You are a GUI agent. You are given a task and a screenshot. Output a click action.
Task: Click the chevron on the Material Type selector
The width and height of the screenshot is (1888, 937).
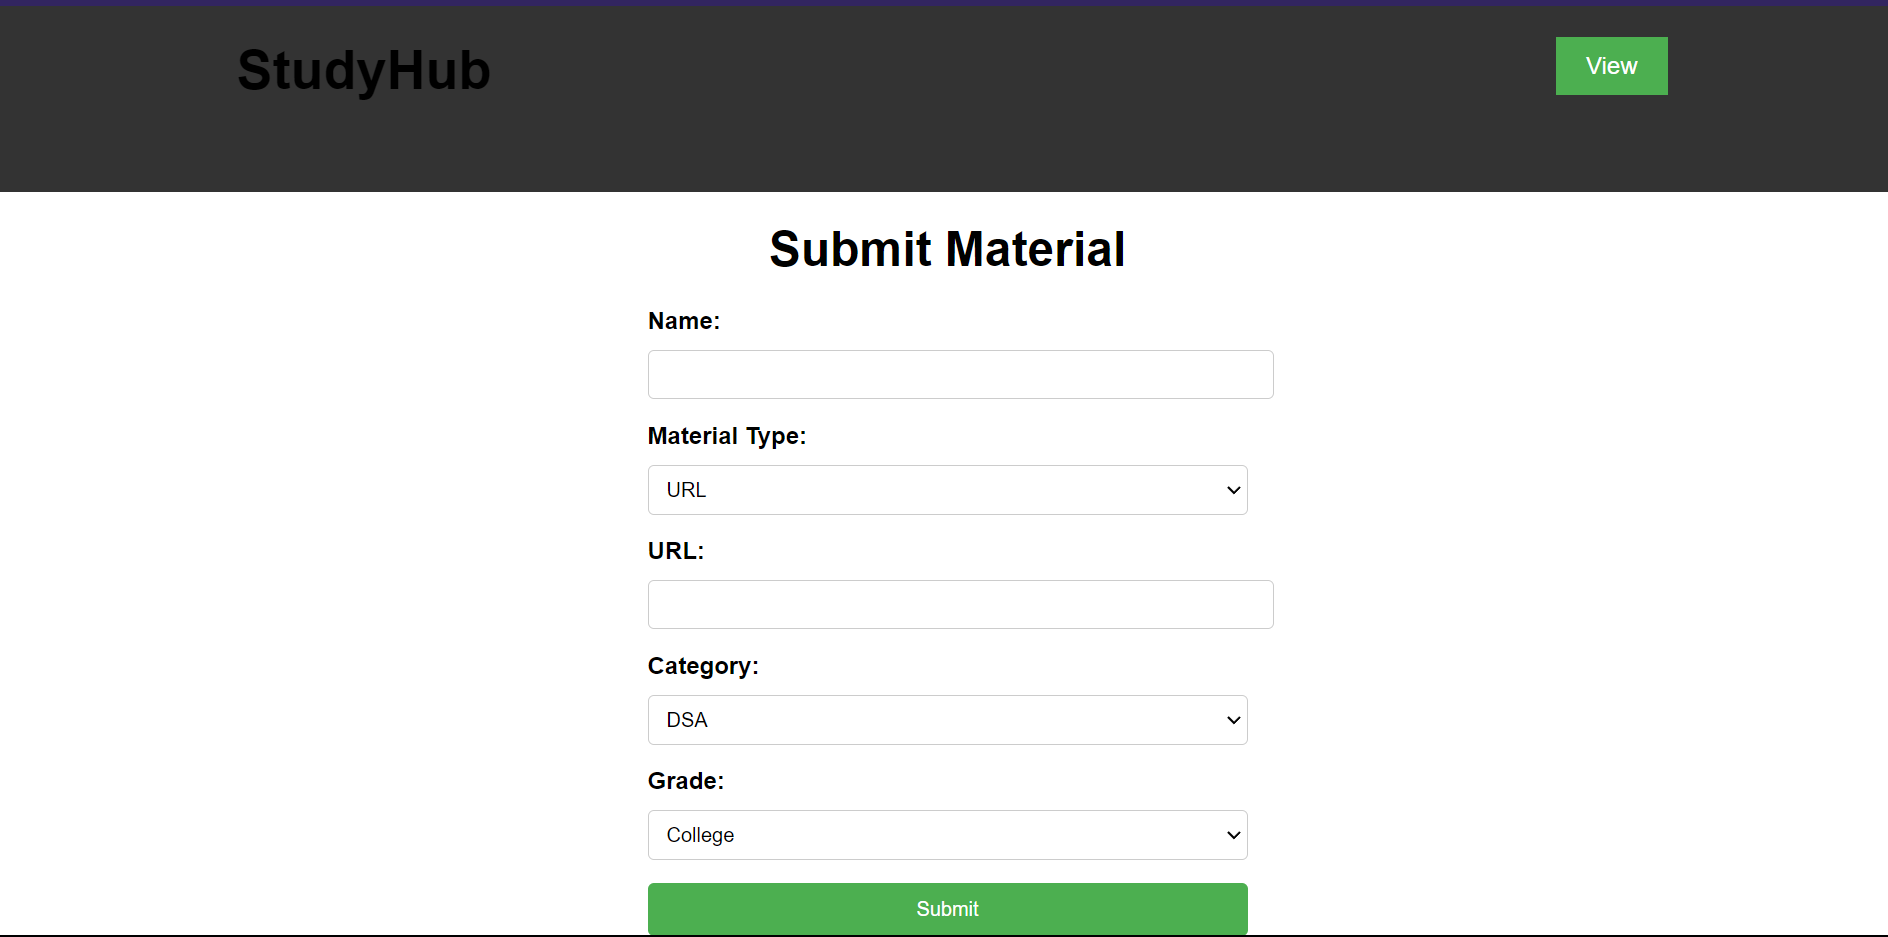(1232, 490)
